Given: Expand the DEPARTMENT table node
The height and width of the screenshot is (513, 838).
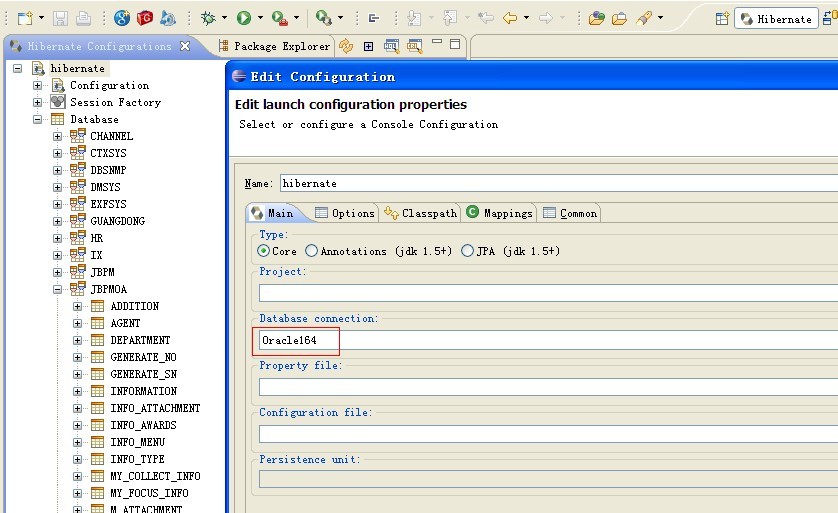Looking at the screenshot, I should [x=77, y=340].
